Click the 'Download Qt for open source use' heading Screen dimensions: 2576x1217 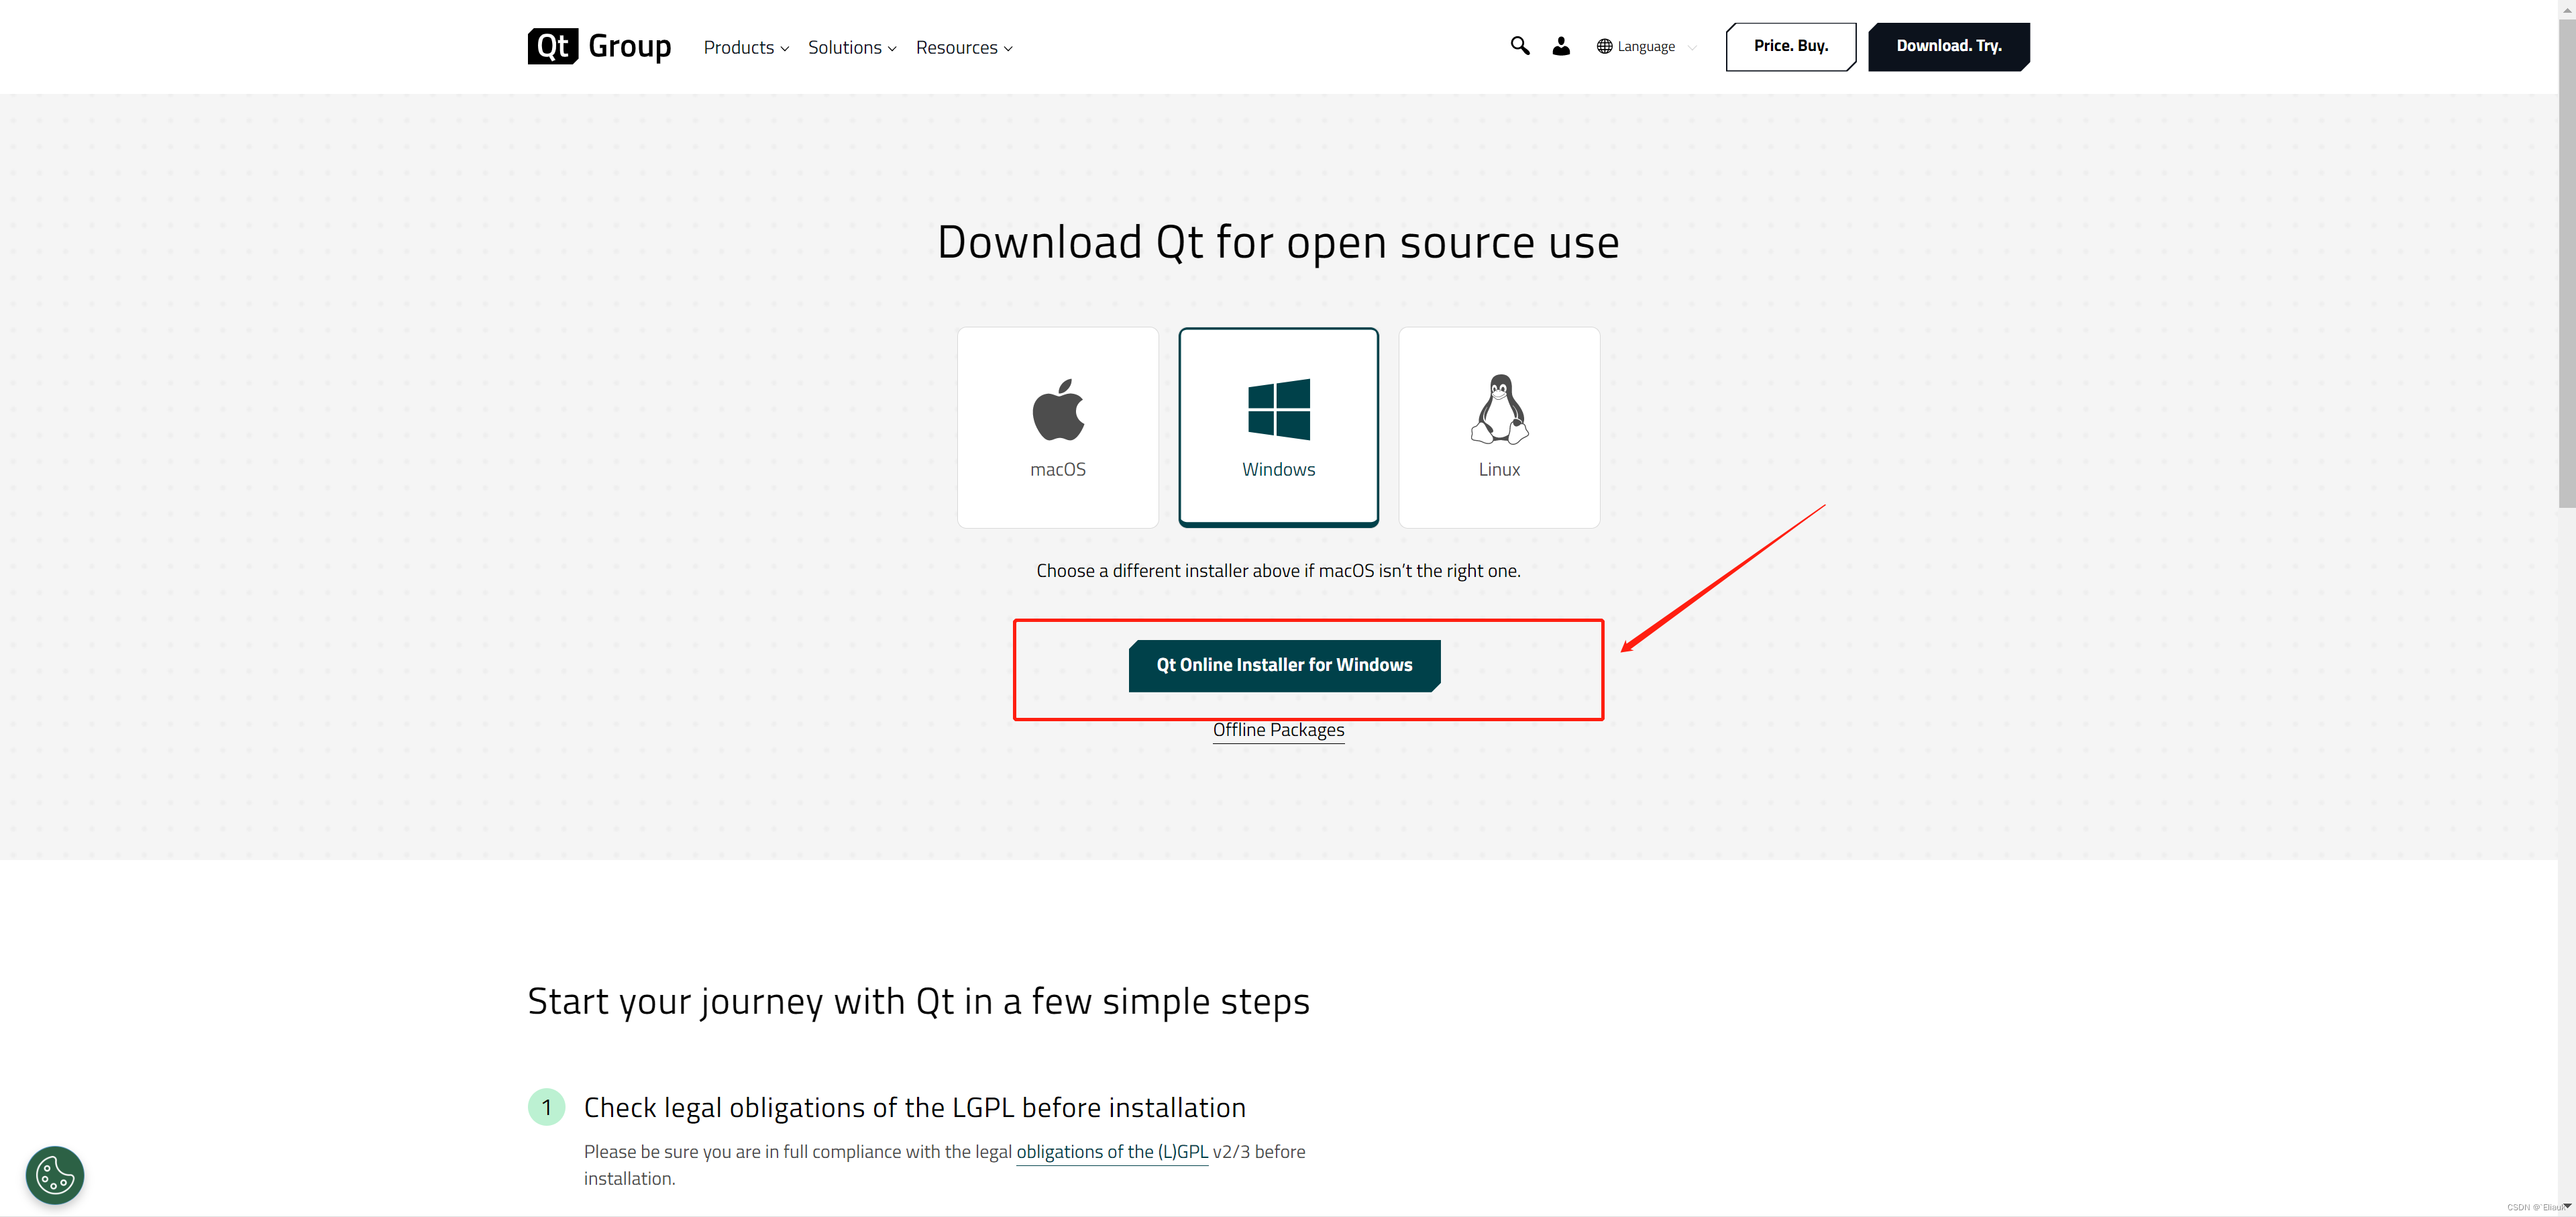pyautogui.click(x=1278, y=242)
